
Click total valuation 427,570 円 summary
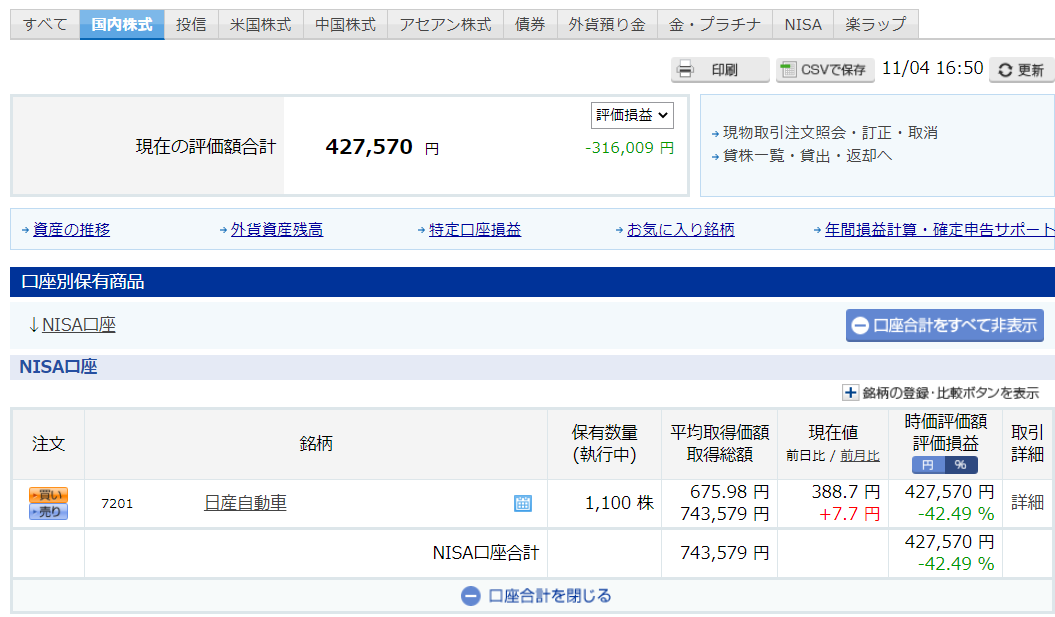[x=382, y=147]
